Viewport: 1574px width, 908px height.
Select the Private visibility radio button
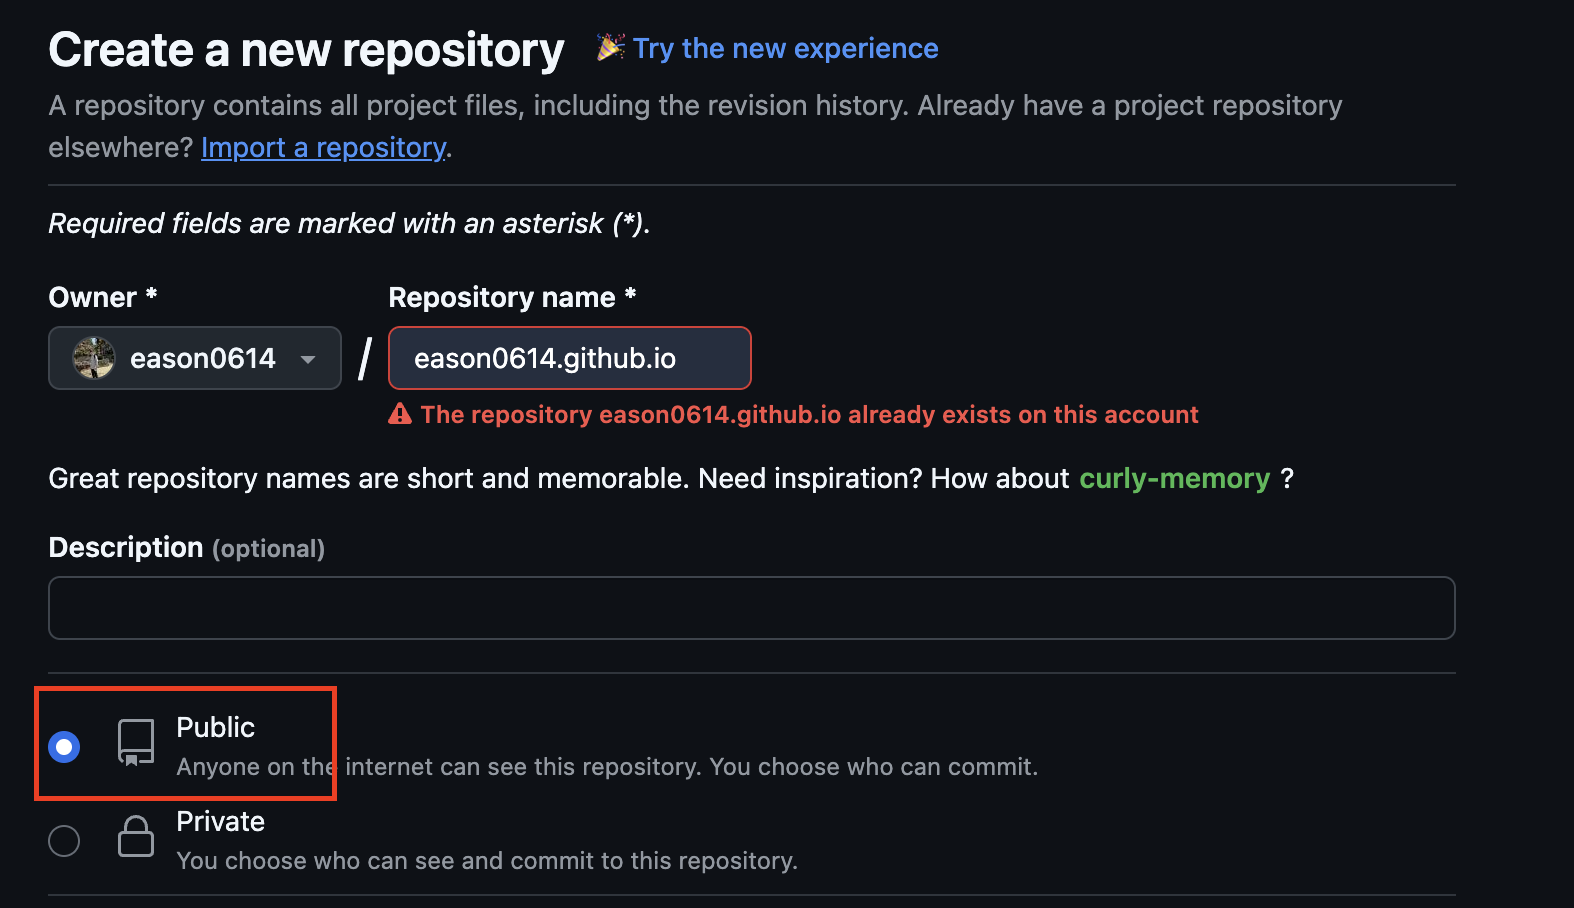tap(64, 841)
